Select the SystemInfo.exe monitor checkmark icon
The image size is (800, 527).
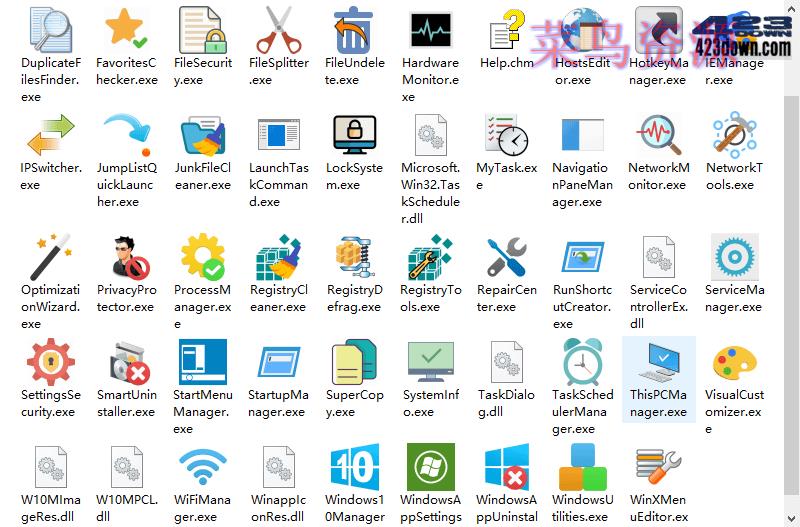pos(431,362)
